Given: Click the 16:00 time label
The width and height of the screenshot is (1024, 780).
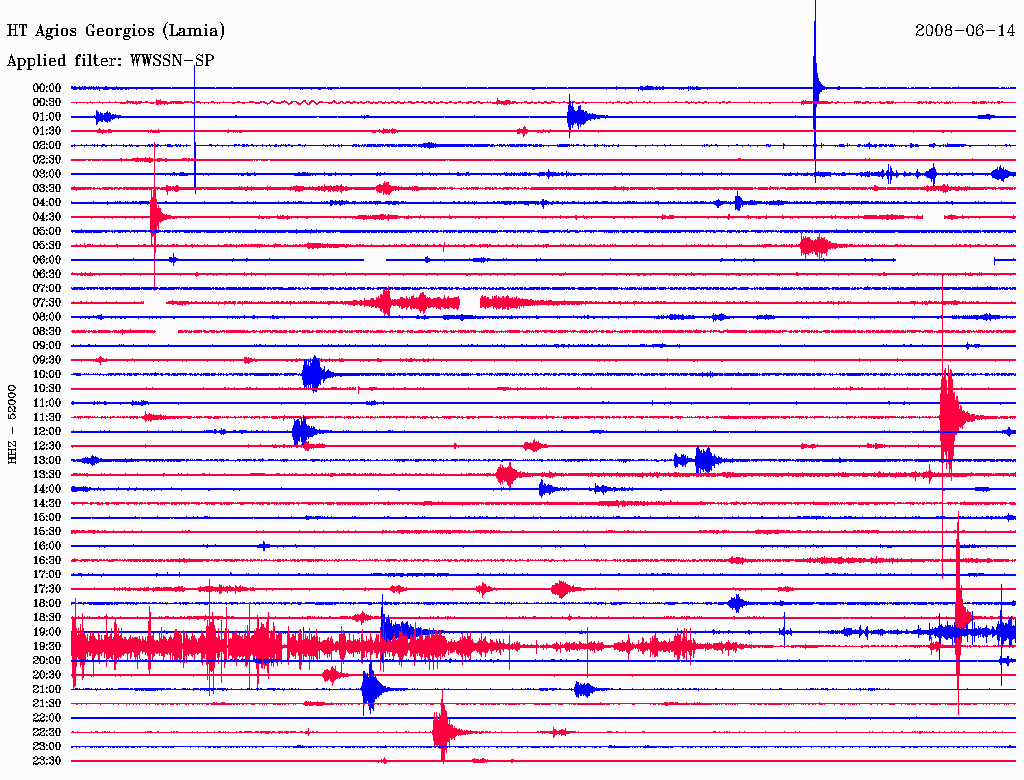Looking at the screenshot, I should (x=47, y=546).
